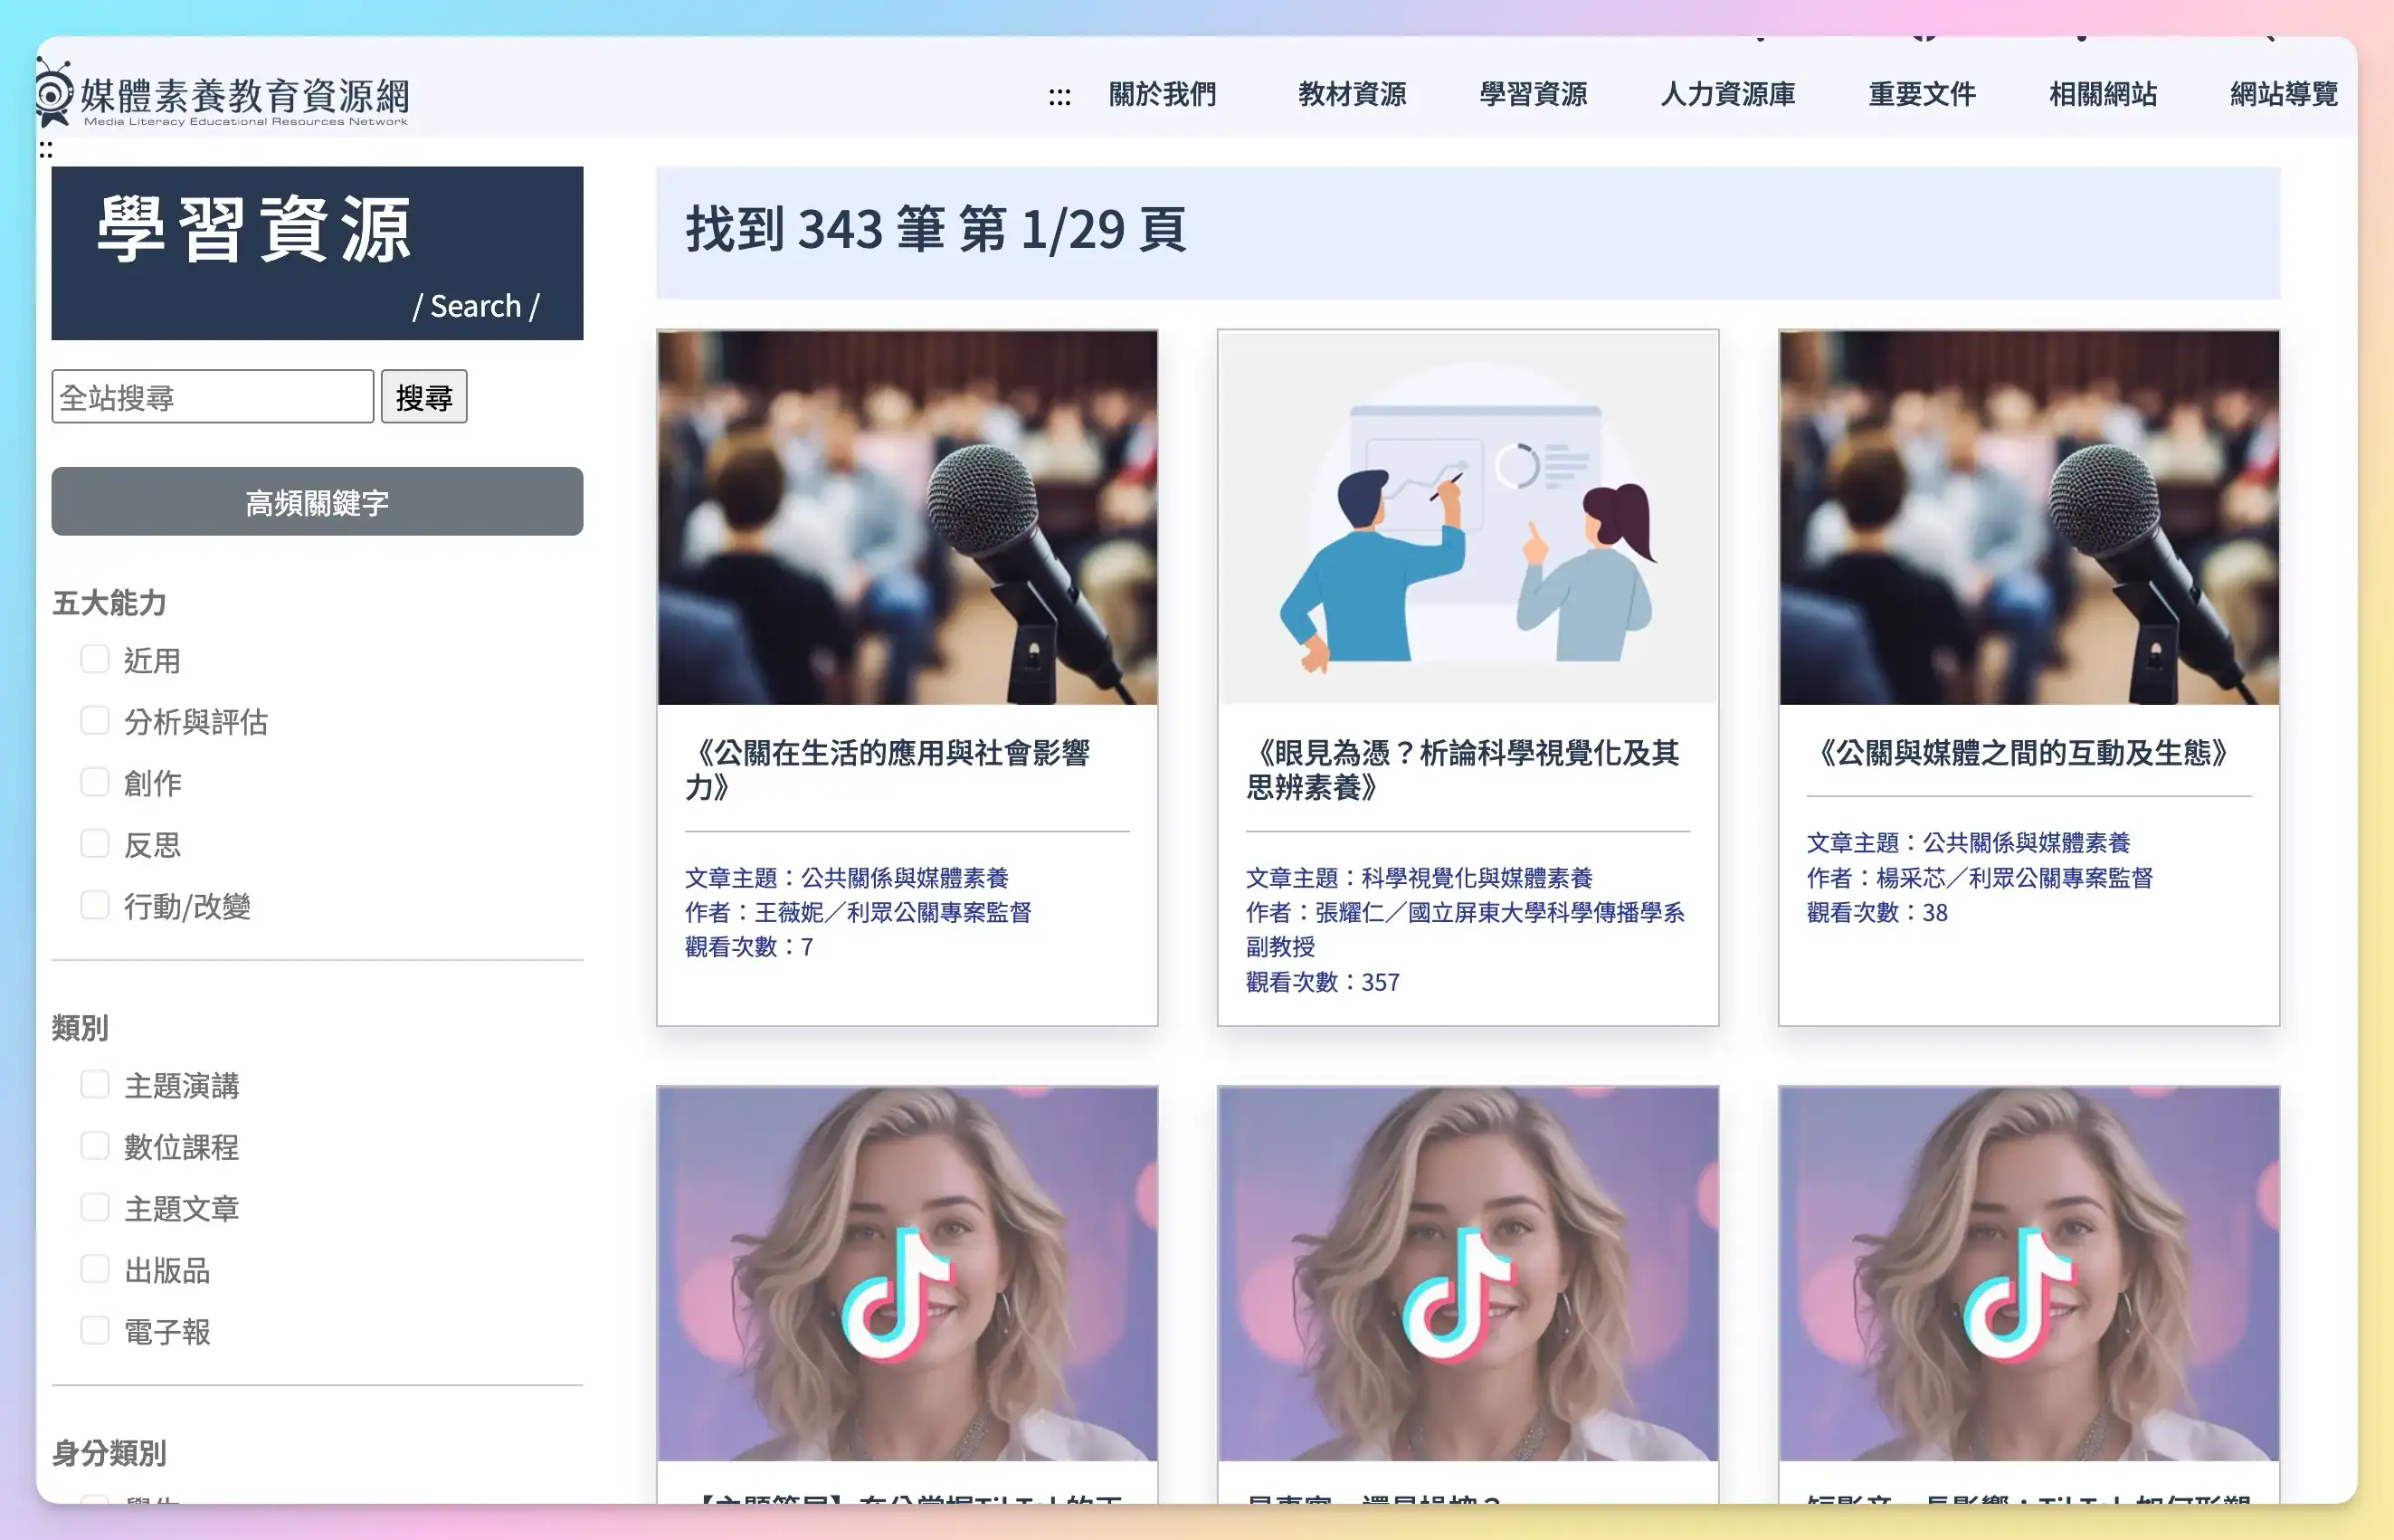Click the 媒體素養教育資源網 site logo
The image size is (2394, 1540).
coord(223,95)
